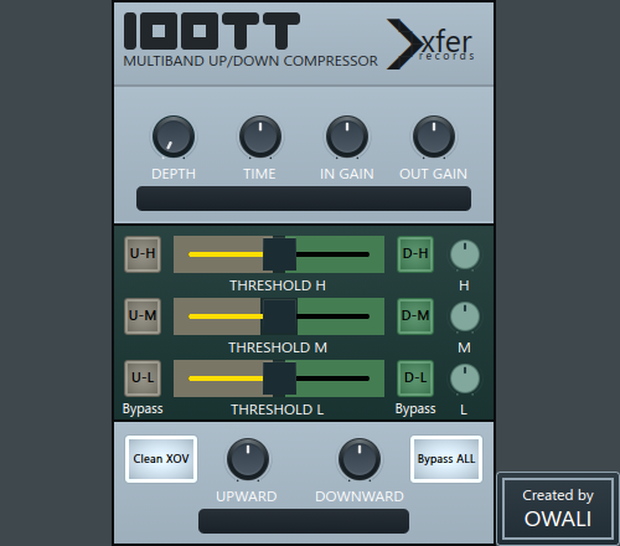Click the MULTIBAND UP/DOWN COMPRESSOR text

251,61
